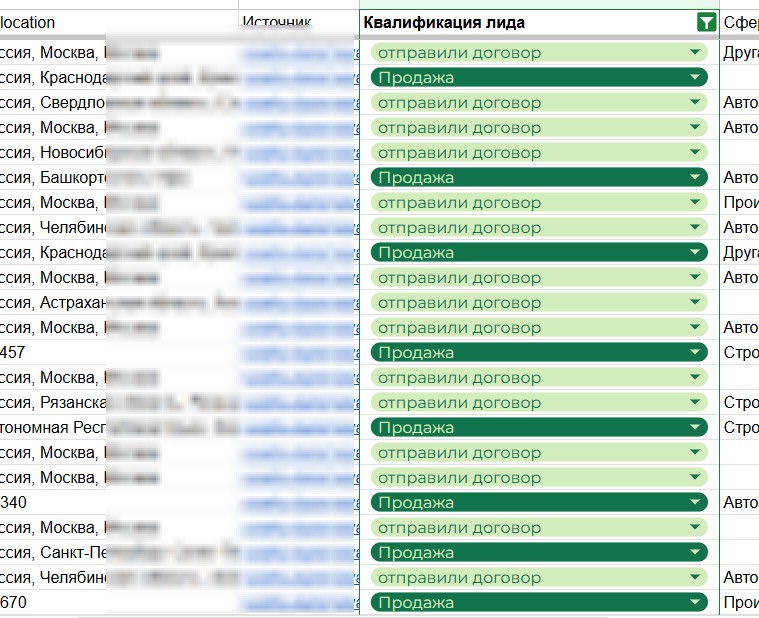This screenshot has width=759, height=618.
Task: Follow the source link in 340 row
Action: (298, 503)
